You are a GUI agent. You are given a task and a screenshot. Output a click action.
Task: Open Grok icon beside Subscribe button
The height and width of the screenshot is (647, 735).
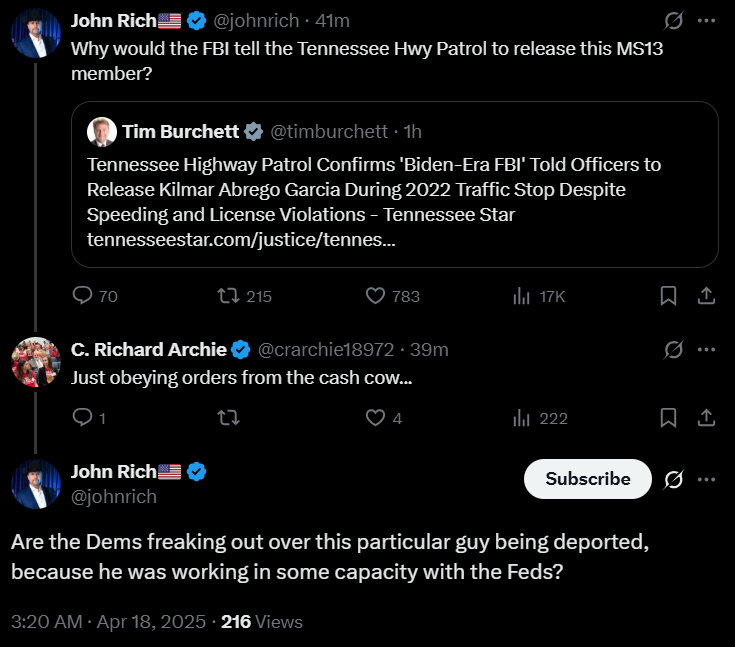[x=673, y=479]
